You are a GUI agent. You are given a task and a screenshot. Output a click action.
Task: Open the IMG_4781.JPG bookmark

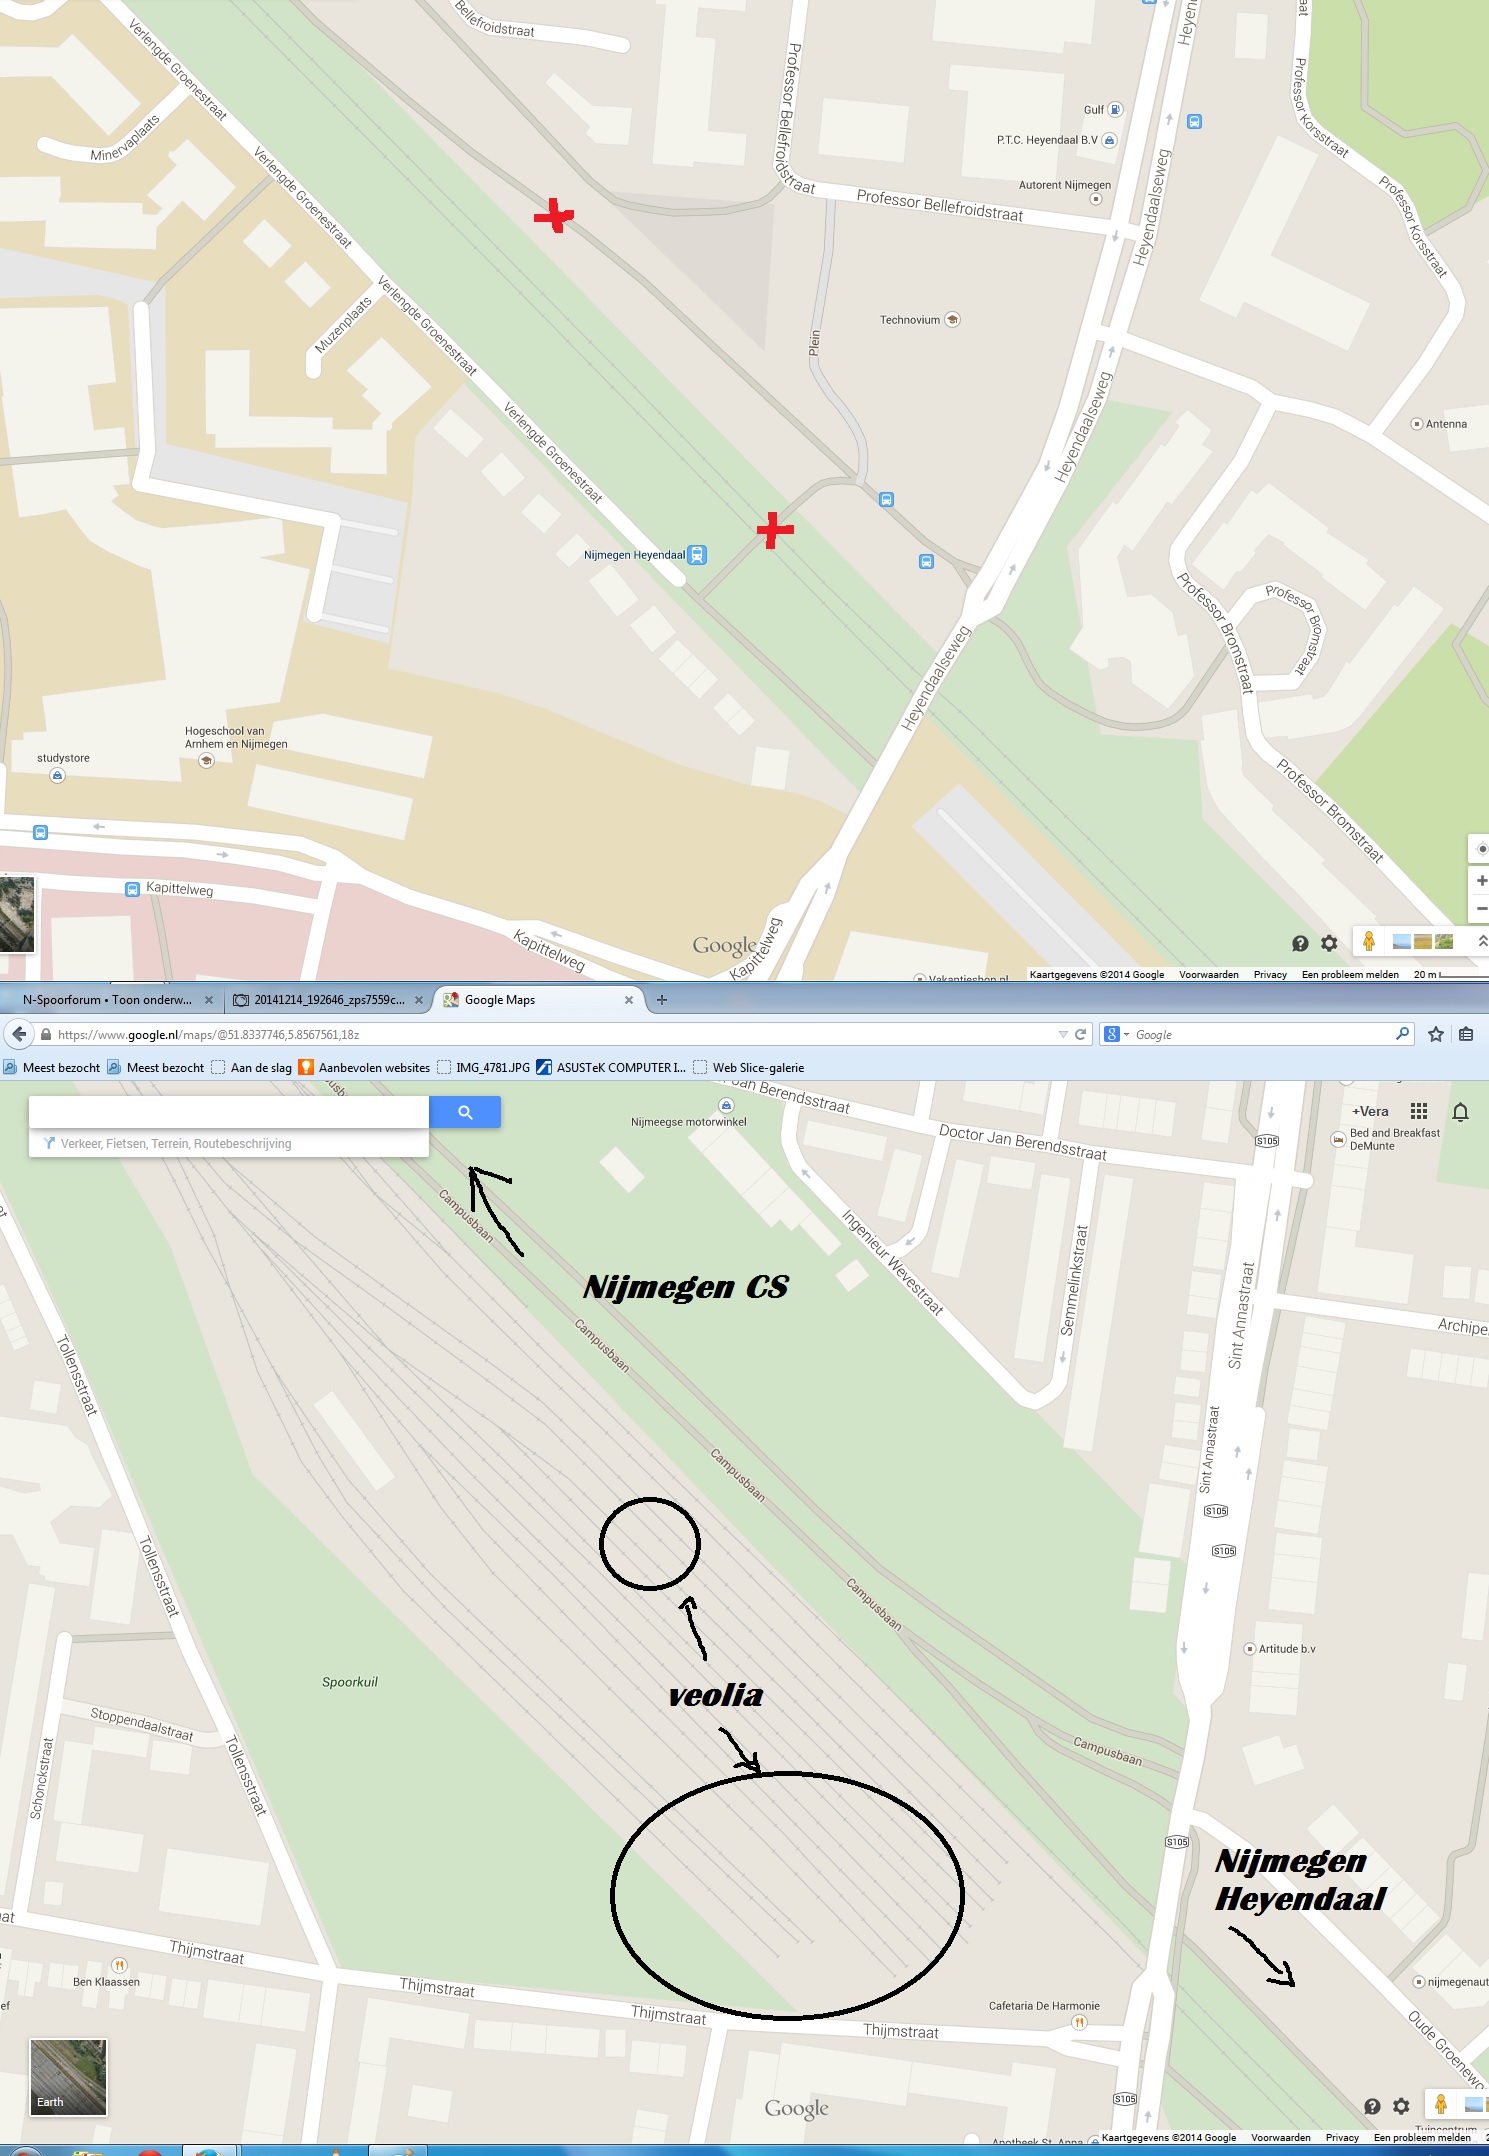483,1067
